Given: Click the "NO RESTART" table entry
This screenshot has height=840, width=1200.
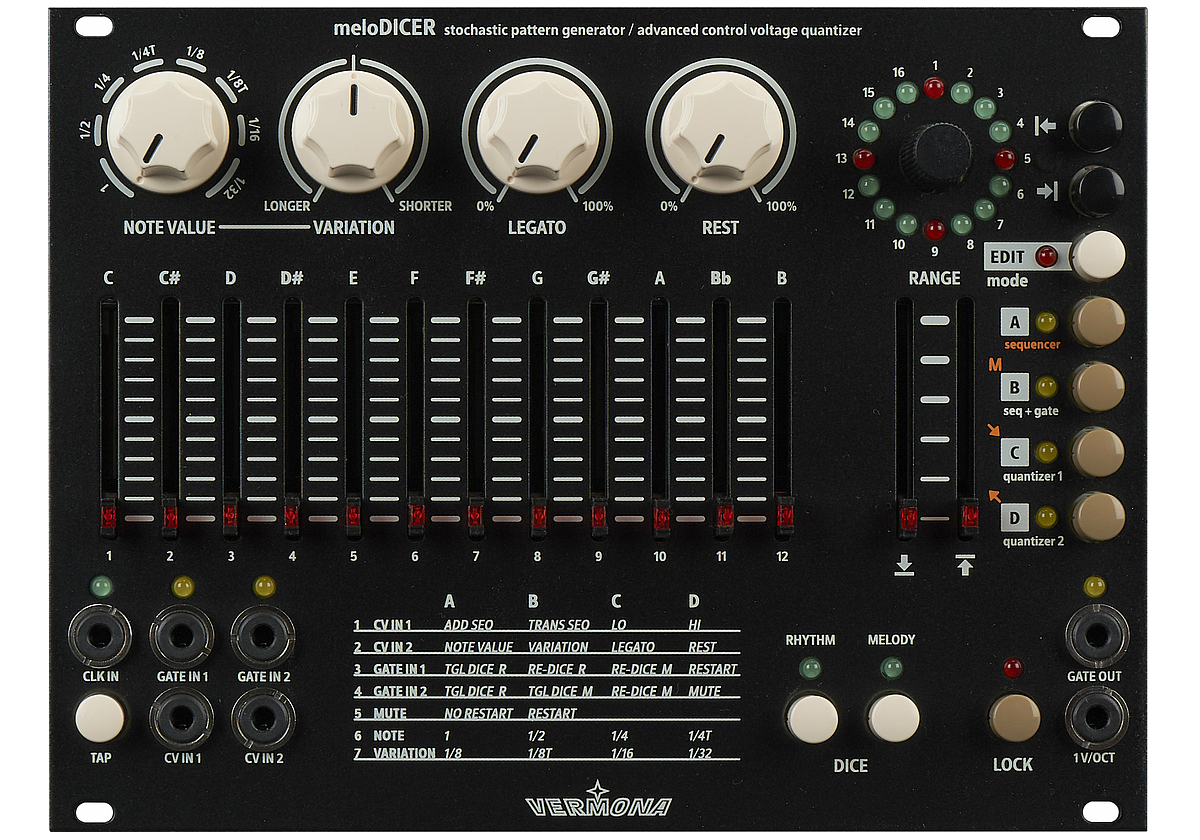Looking at the screenshot, I should pyautogui.click(x=478, y=714).
